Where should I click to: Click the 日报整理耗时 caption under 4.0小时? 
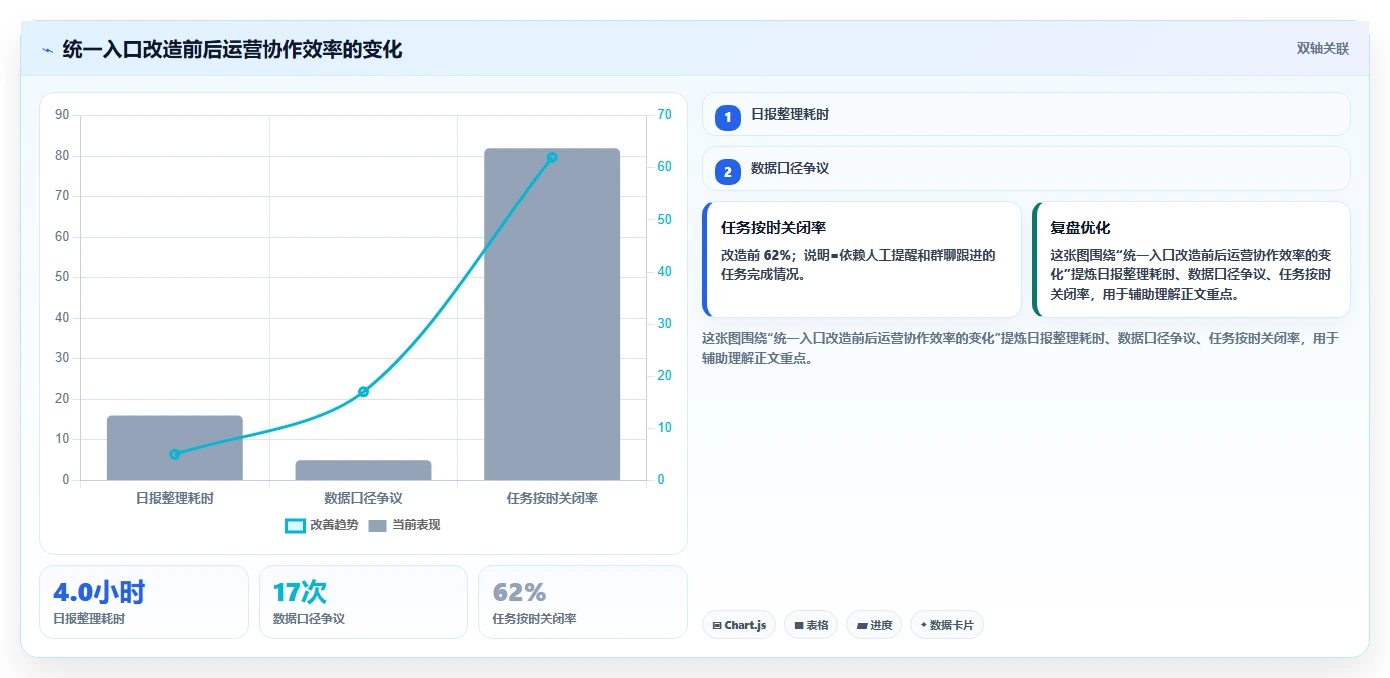coord(89,619)
